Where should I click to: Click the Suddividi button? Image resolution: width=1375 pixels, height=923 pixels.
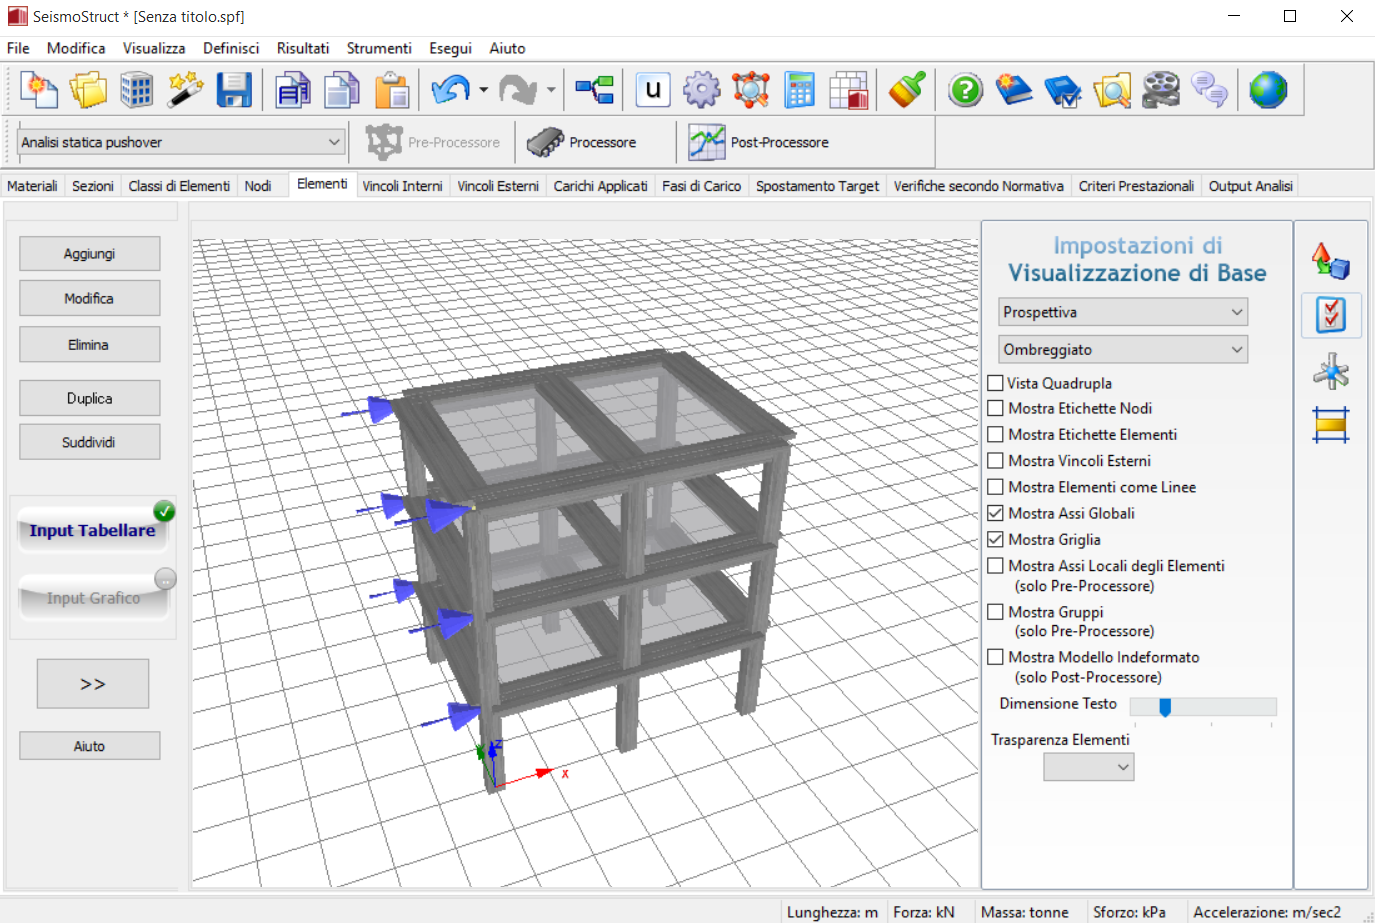[x=89, y=442]
